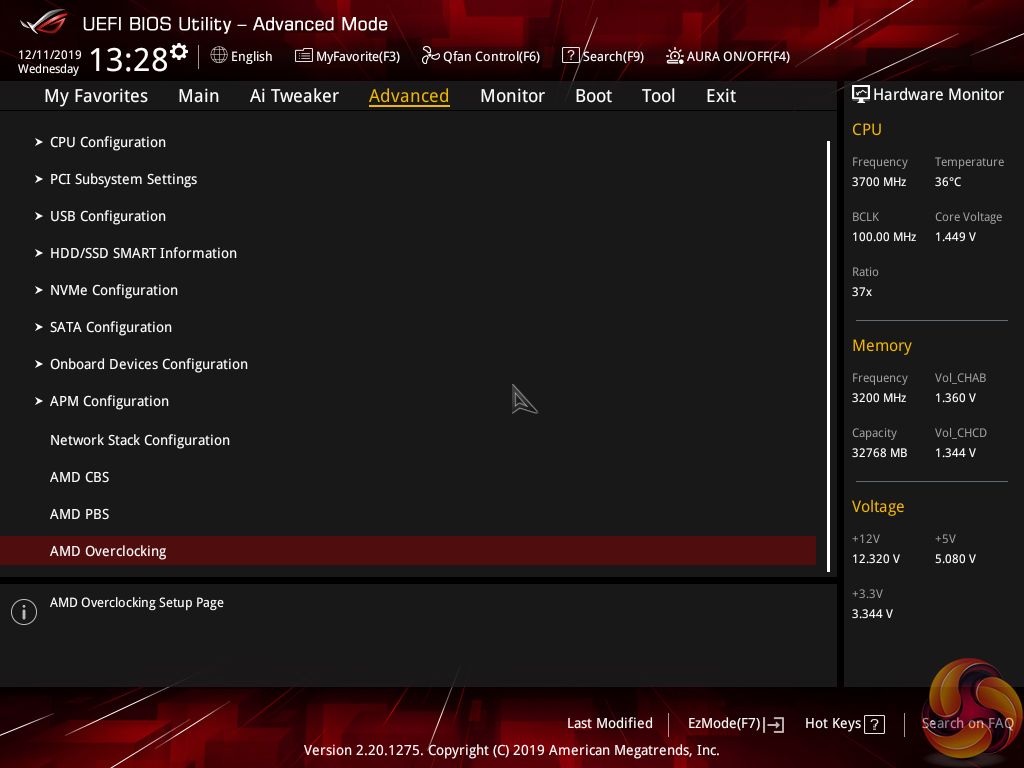Click the +3.3V 3.344 V value
1024x768 pixels.
pos(872,613)
